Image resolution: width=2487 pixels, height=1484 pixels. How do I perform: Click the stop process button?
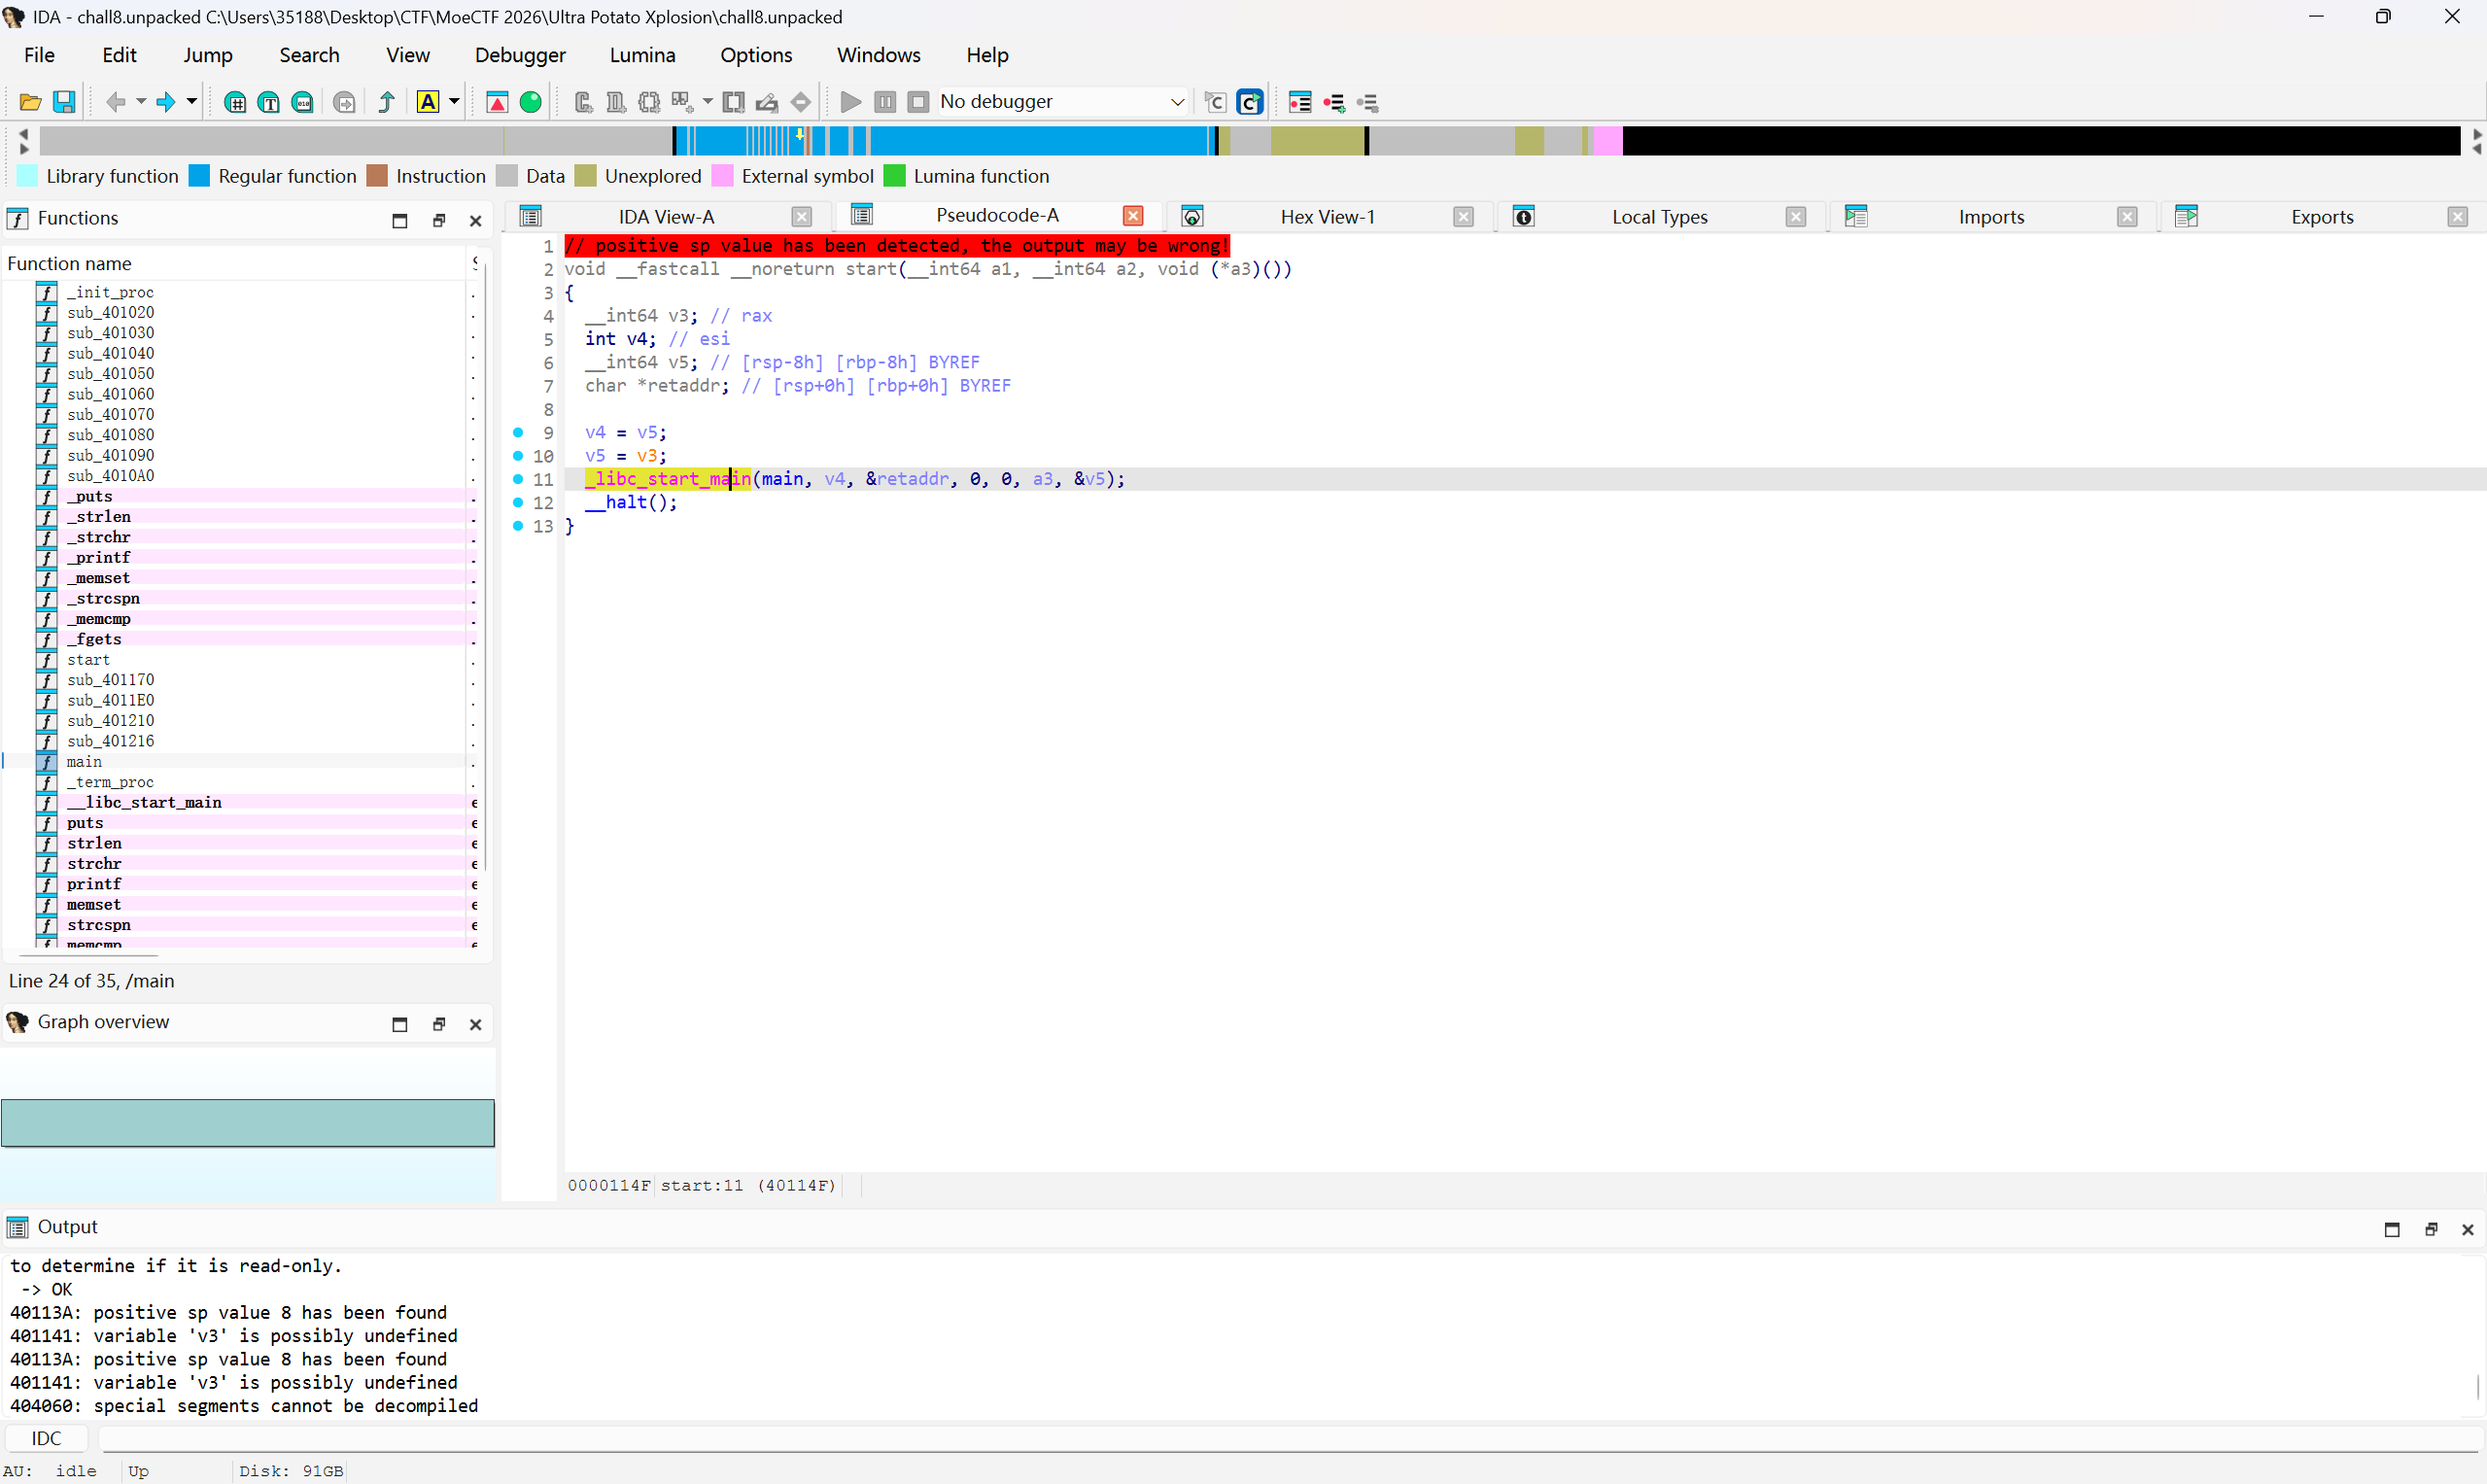coord(918,102)
